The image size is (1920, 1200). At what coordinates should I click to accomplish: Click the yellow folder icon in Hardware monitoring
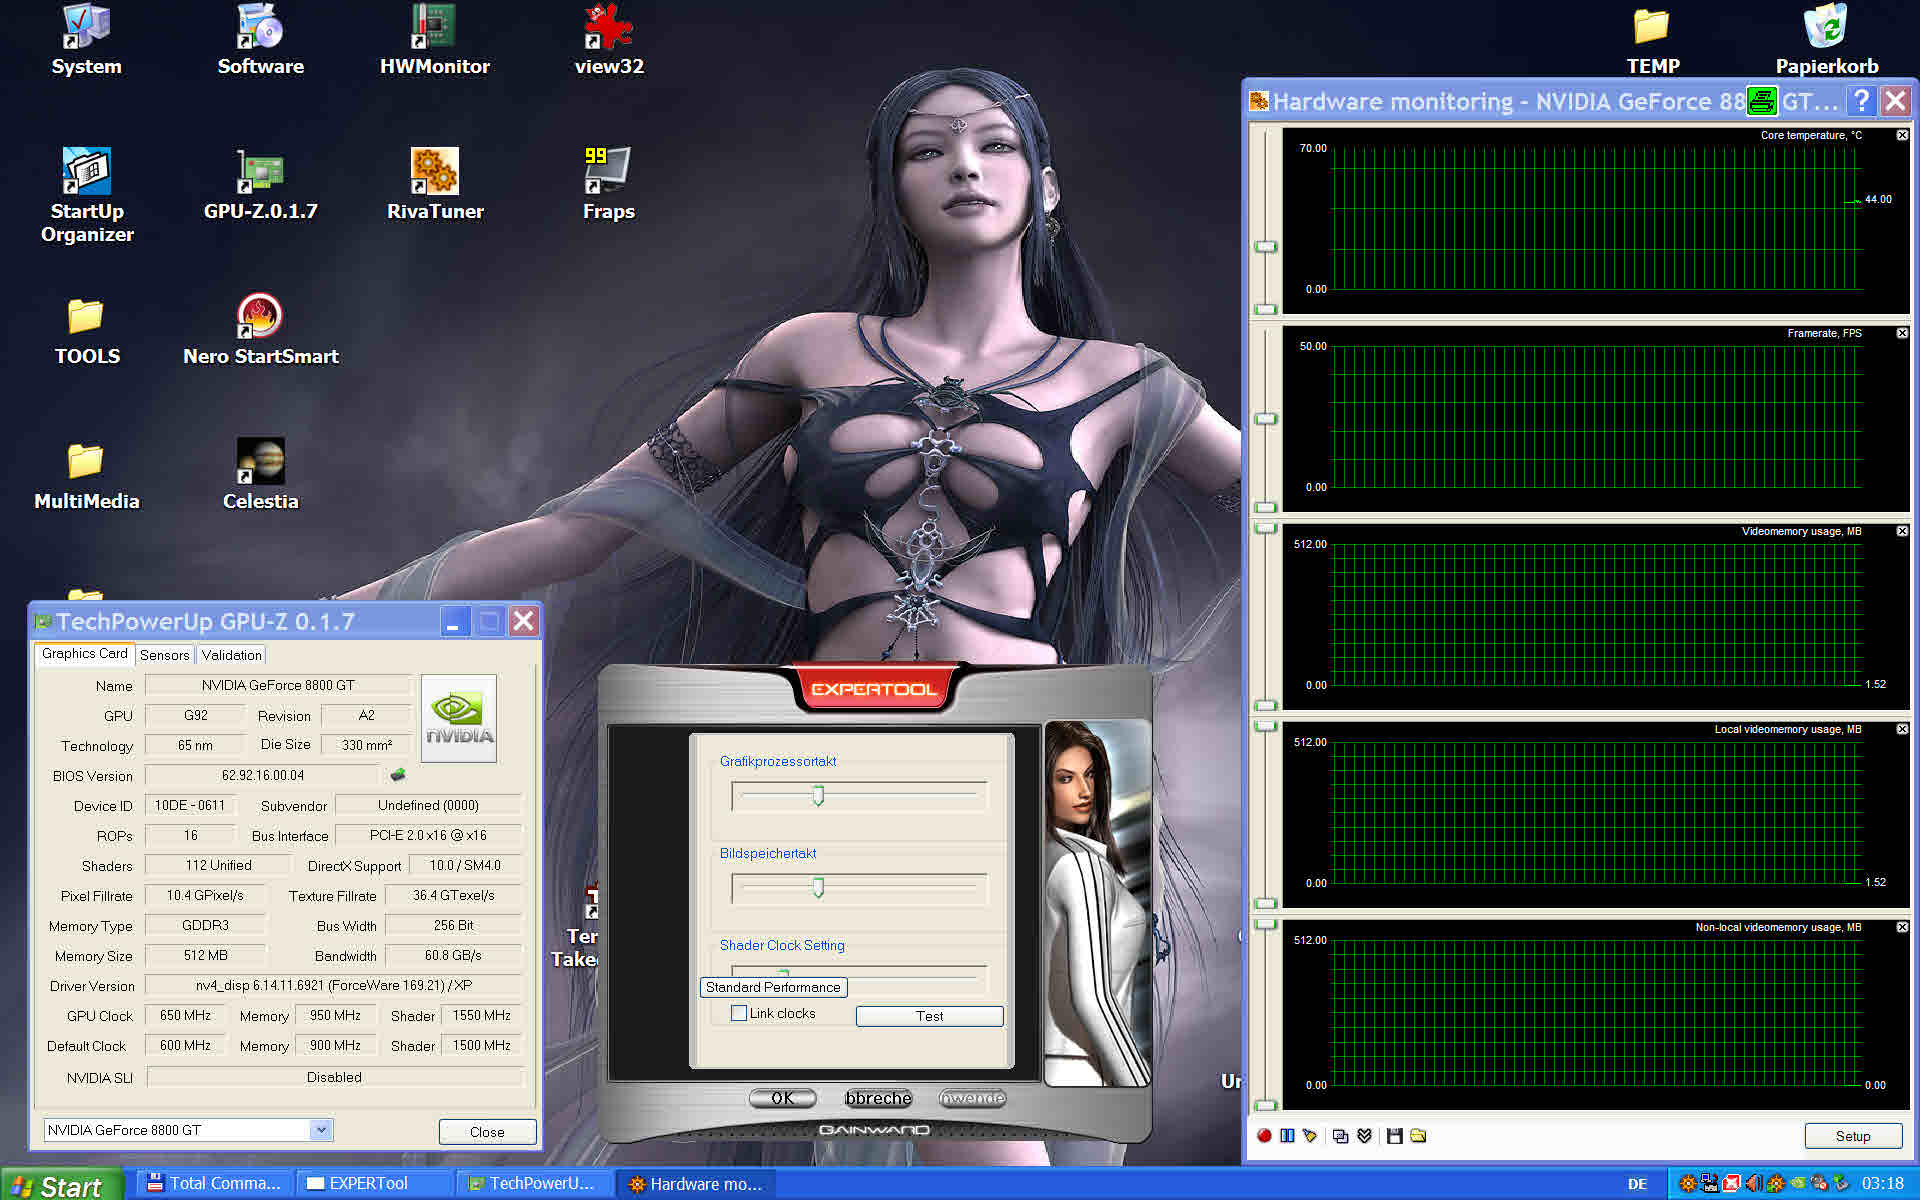point(1418,1135)
